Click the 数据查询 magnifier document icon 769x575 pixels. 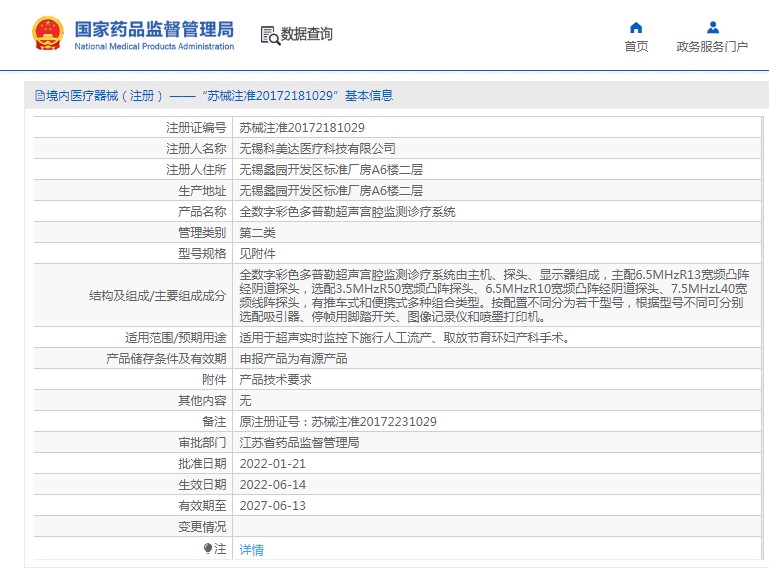pos(269,35)
